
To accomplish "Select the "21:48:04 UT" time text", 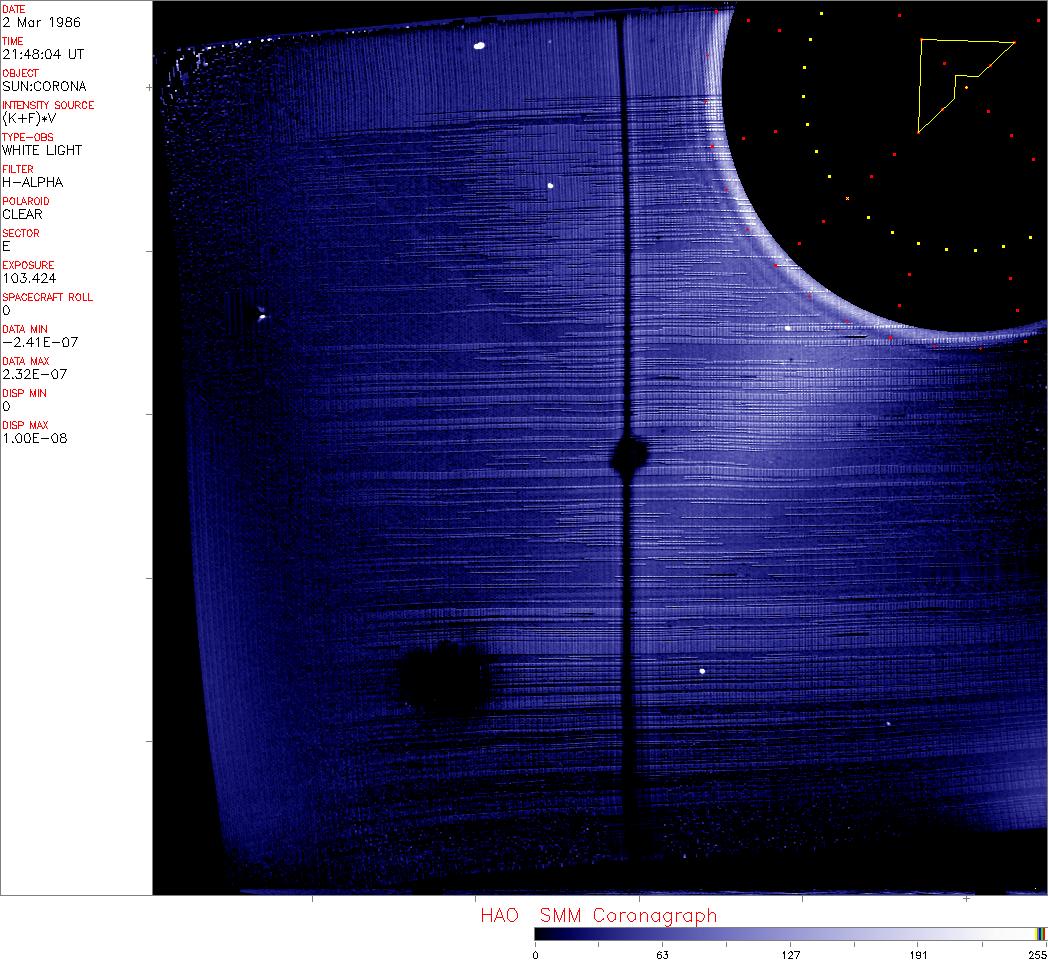I will [42, 54].
